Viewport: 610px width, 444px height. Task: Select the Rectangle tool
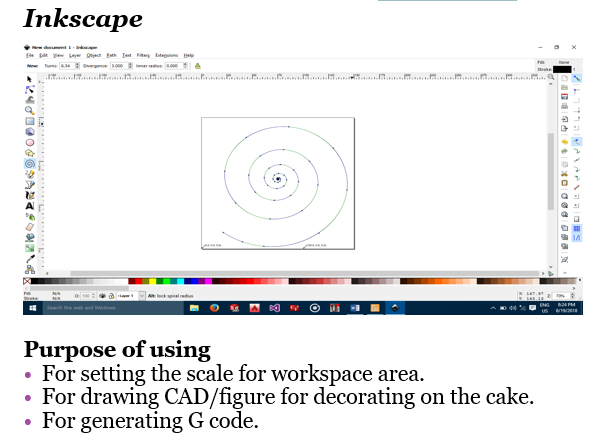click(x=30, y=121)
